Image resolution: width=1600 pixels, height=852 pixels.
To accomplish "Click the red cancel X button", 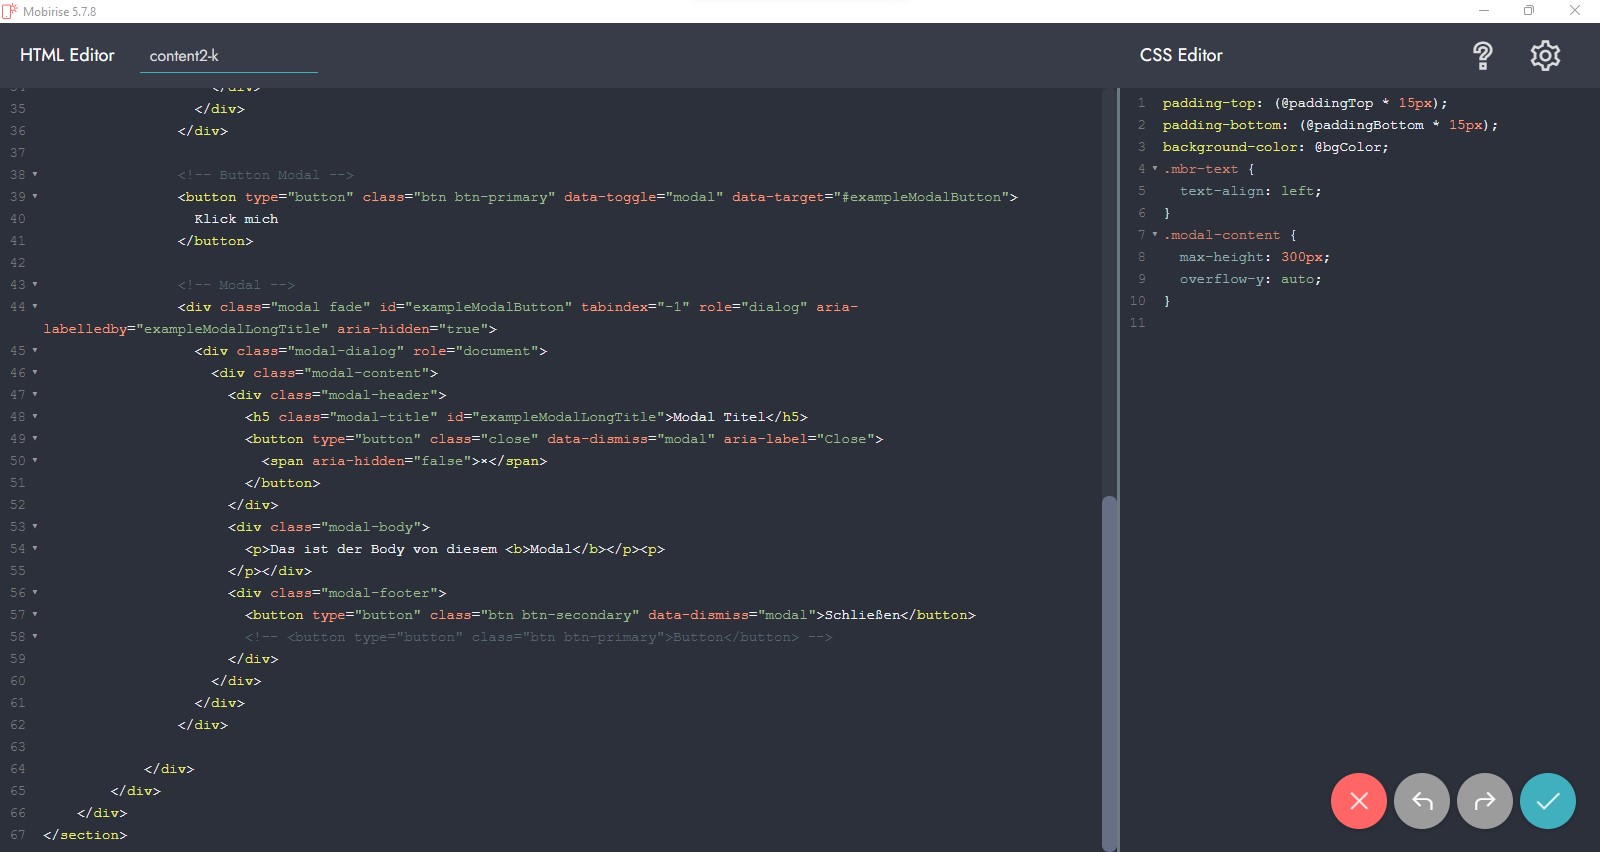I will [1358, 801].
